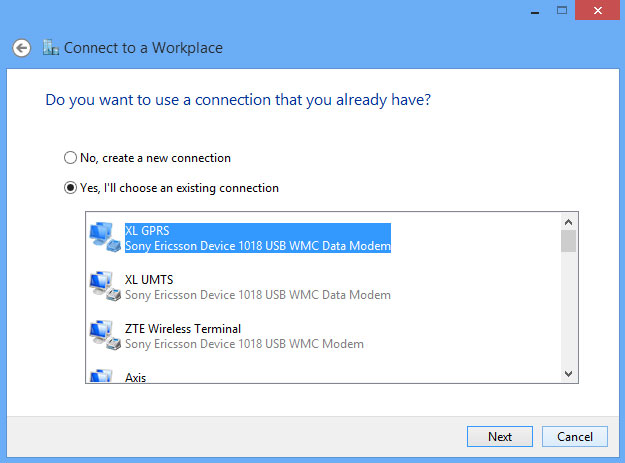Select the XL GPRS connection name

(x=147, y=231)
